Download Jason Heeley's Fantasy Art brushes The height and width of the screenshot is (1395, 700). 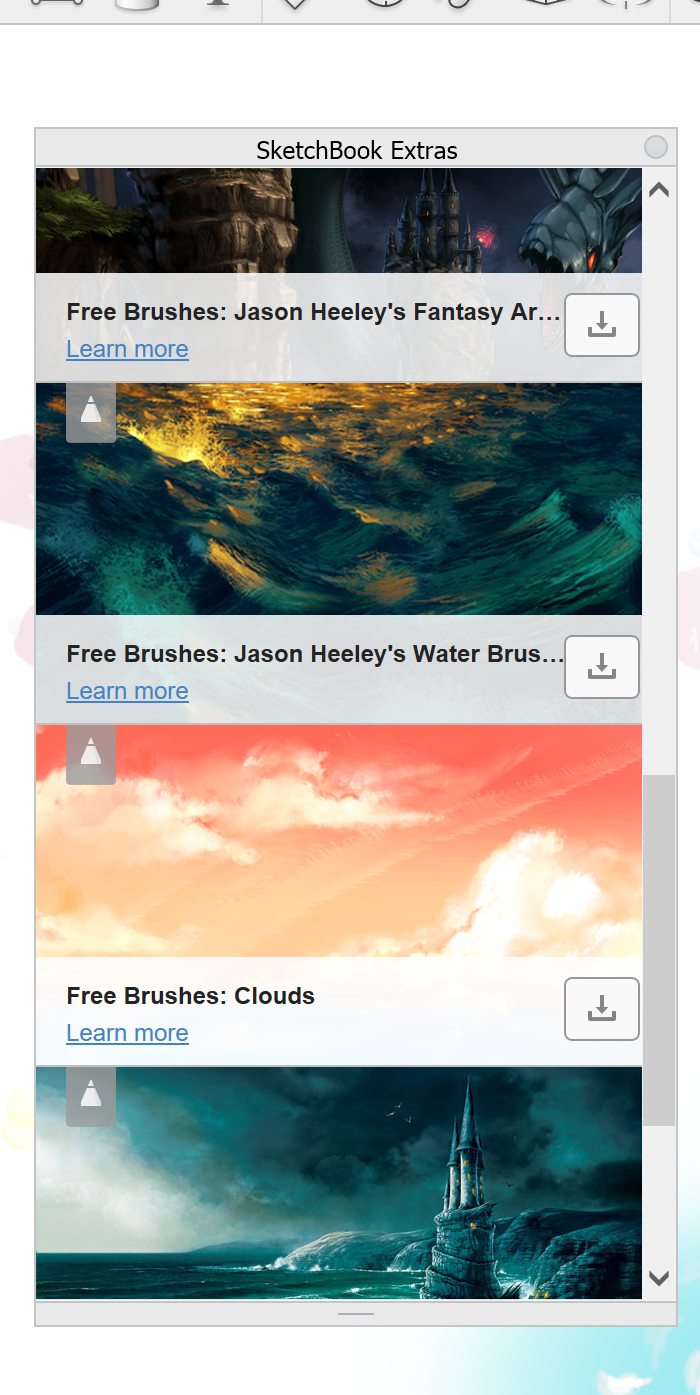click(x=602, y=325)
